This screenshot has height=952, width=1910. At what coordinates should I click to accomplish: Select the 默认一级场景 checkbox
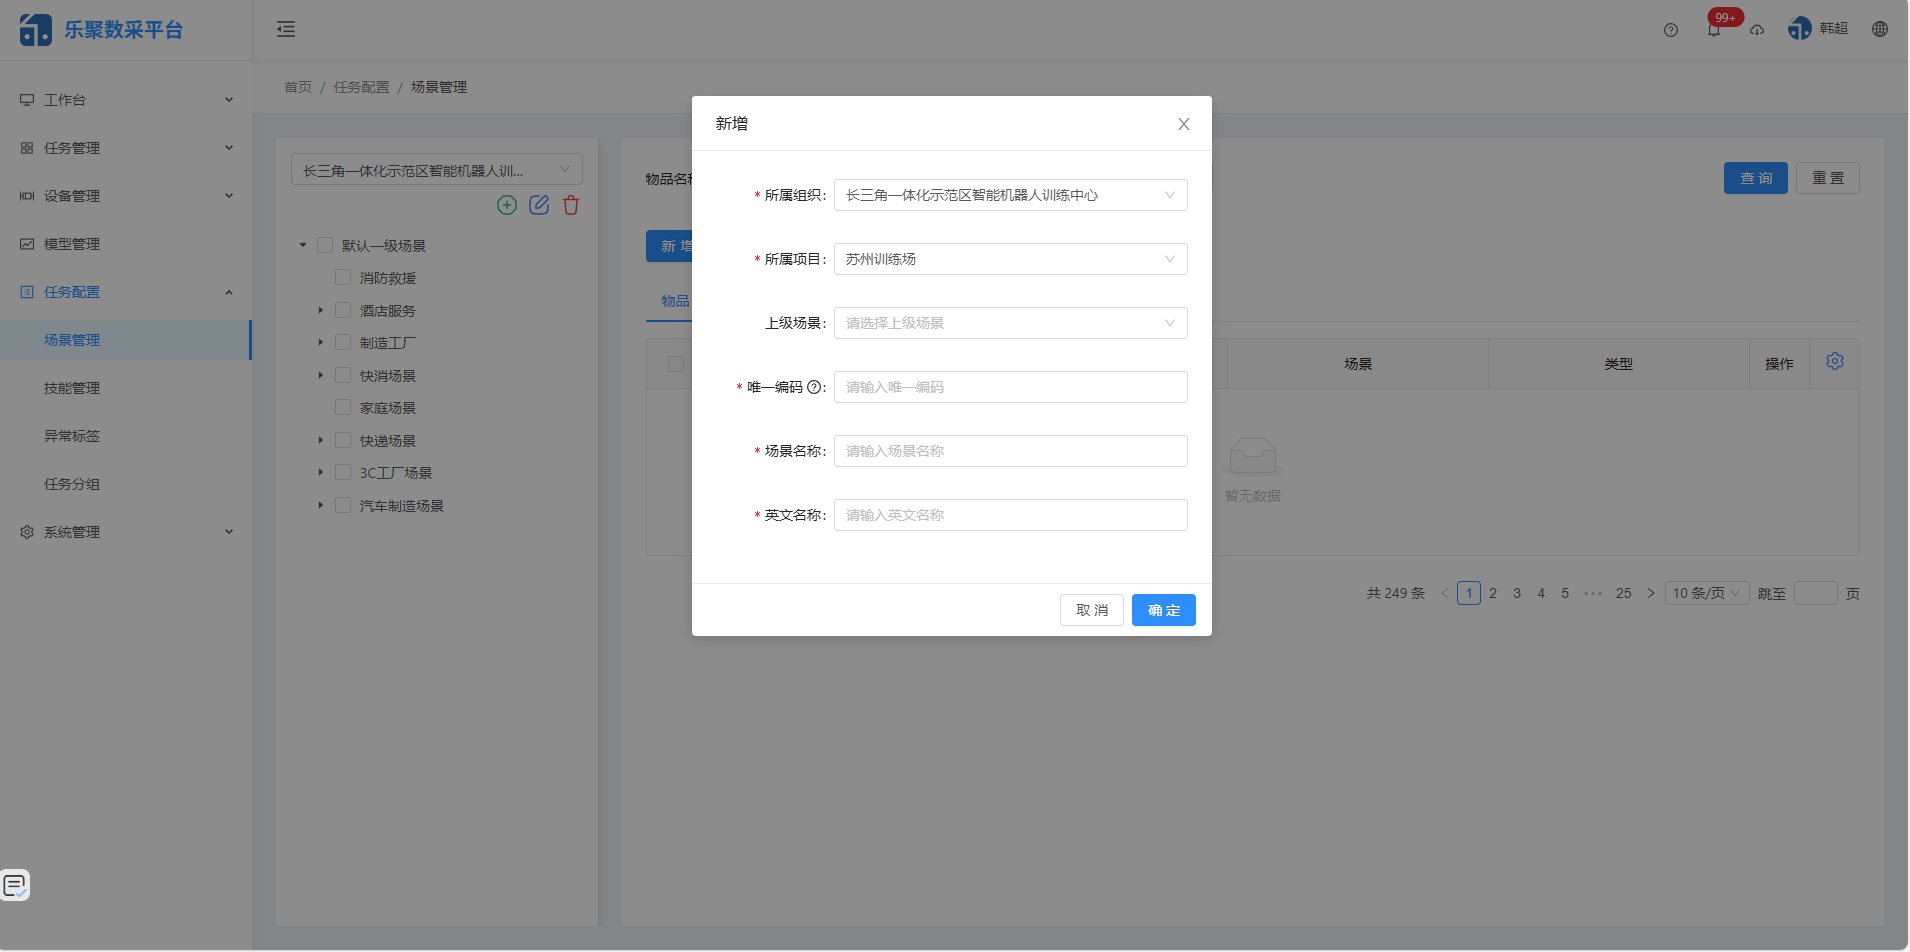(325, 245)
